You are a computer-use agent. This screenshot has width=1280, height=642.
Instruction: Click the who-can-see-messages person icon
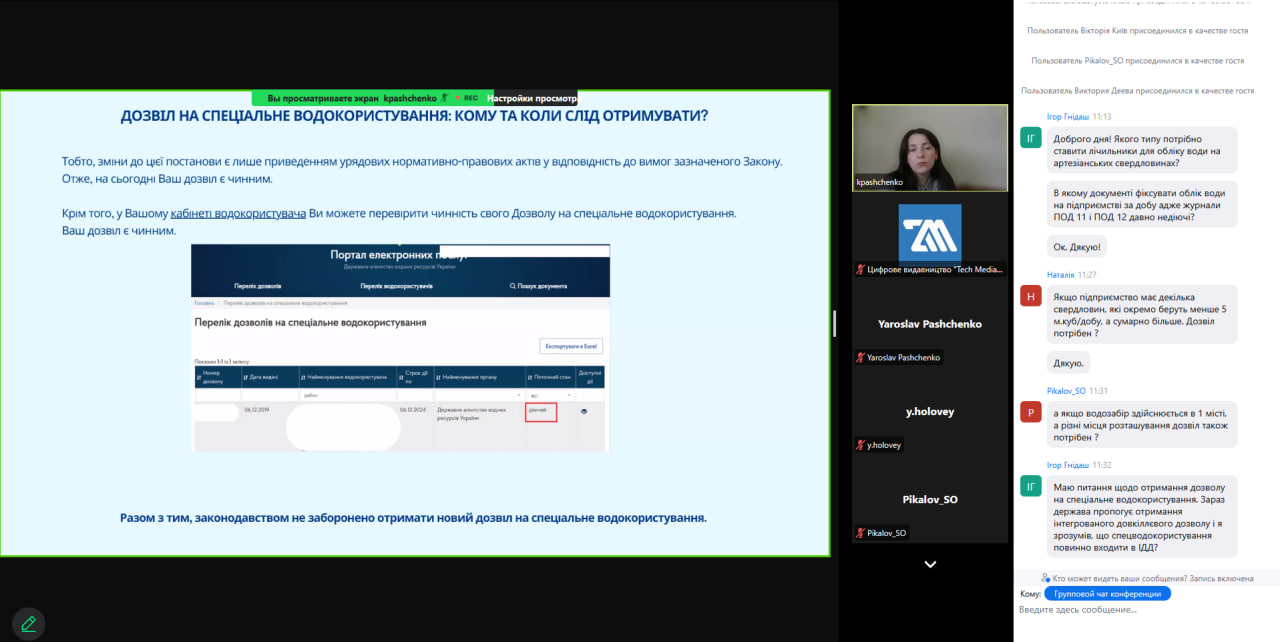(x=1045, y=578)
